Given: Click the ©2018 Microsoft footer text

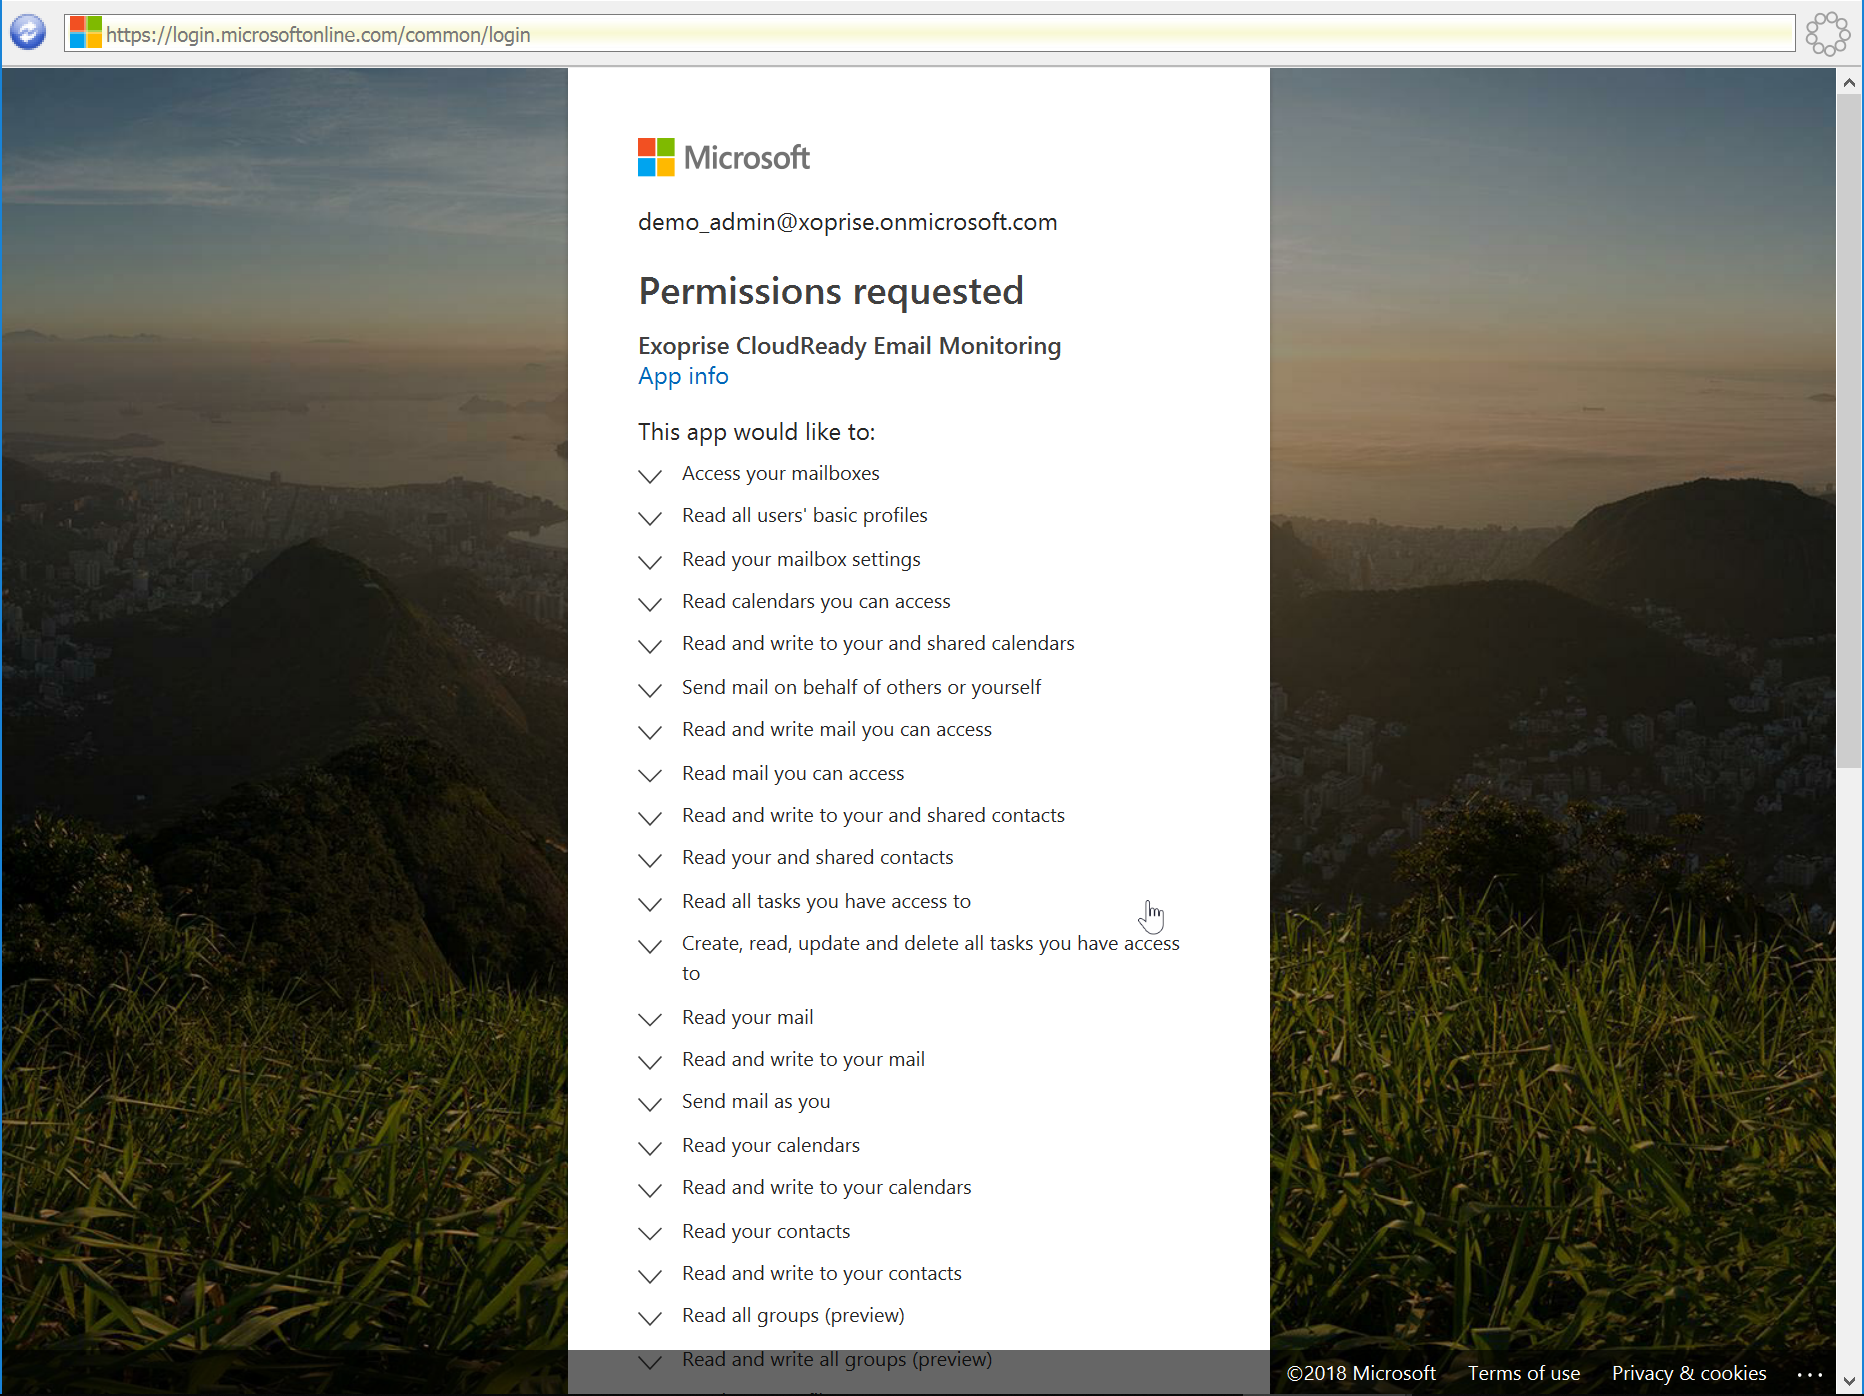Looking at the screenshot, I should [1361, 1373].
